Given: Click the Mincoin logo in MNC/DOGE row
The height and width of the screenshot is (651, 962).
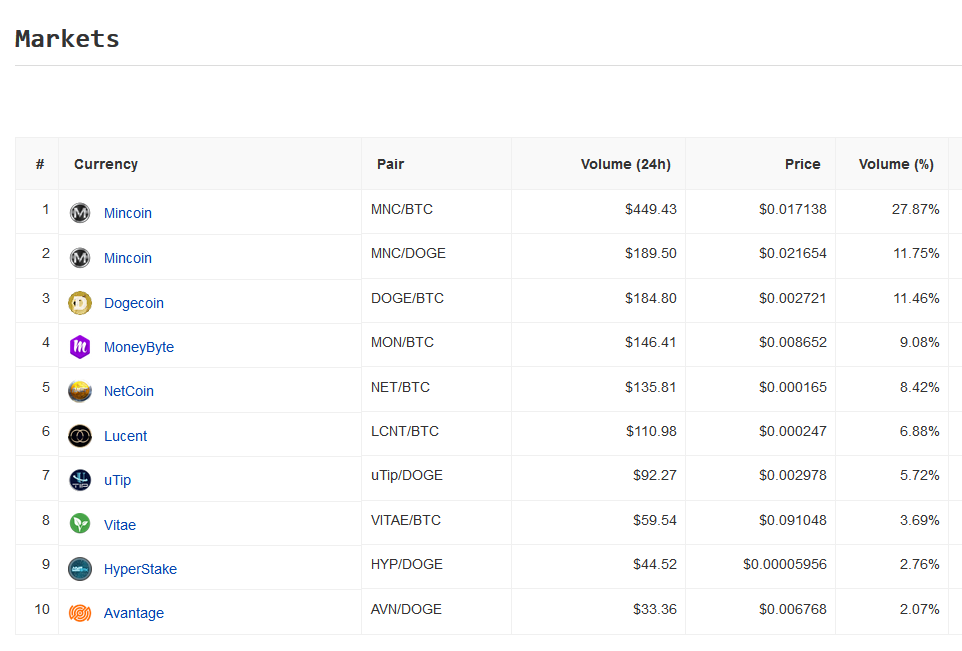Looking at the screenshot, I should click(80, 258).
